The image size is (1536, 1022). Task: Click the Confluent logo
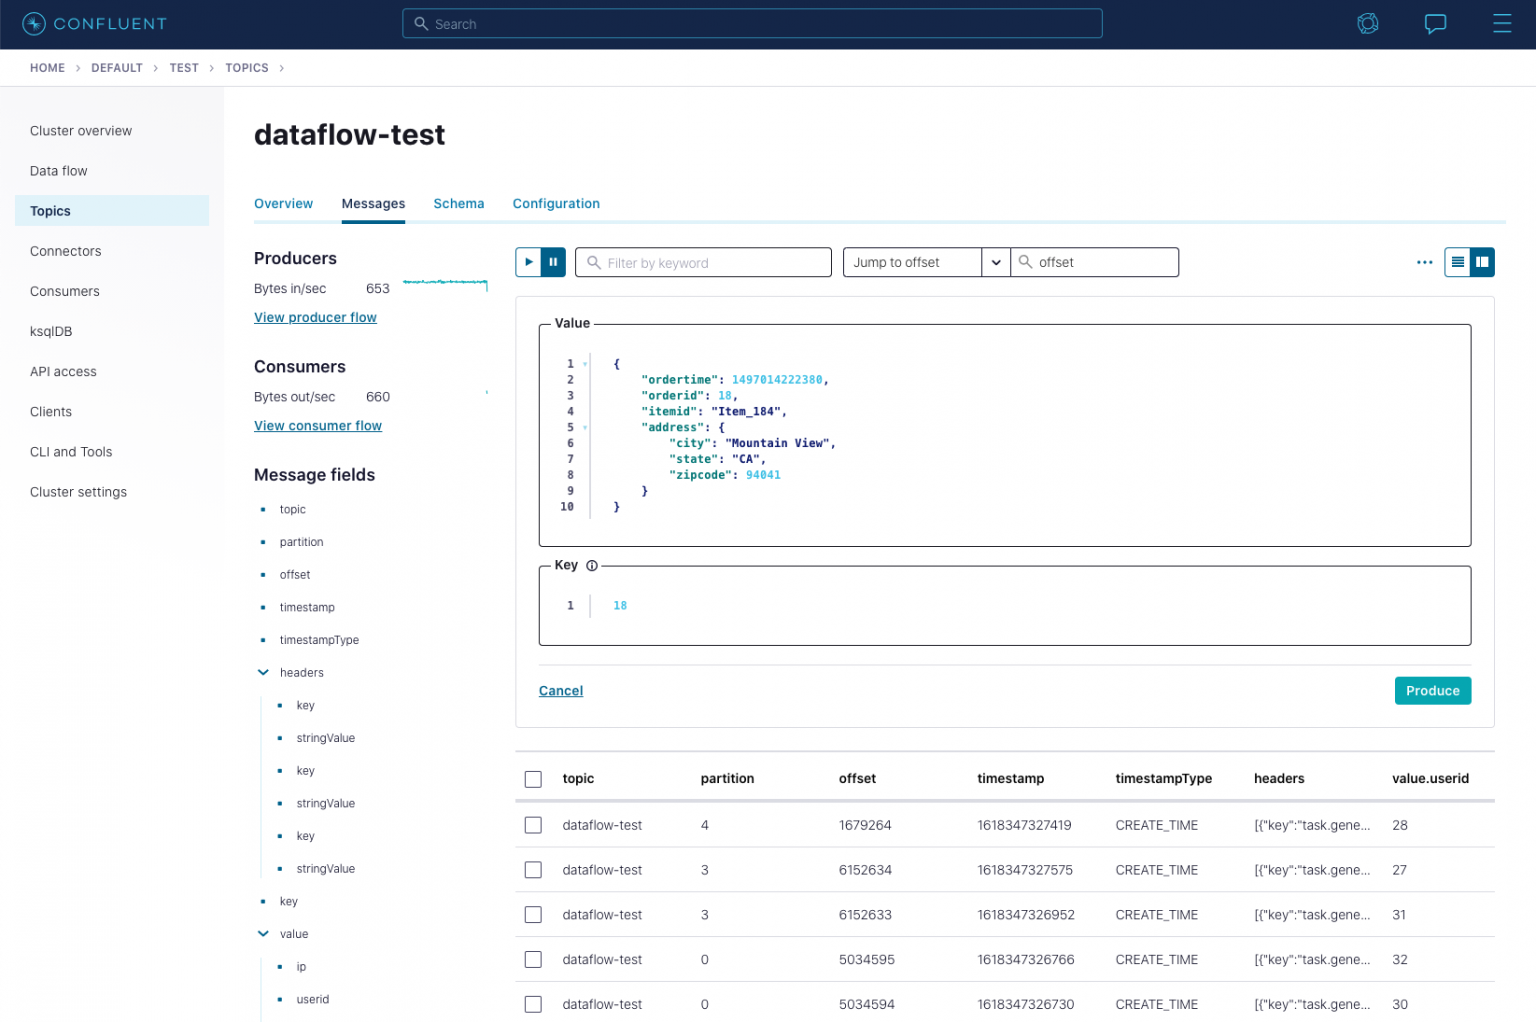pyautogui.click(x=94, y=23)
